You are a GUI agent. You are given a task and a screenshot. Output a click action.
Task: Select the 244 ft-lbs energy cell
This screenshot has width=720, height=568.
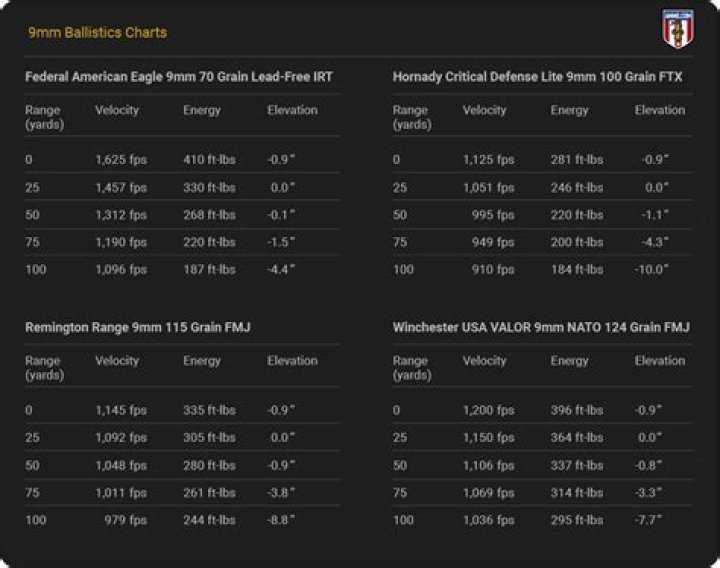(x=209, y=521)
